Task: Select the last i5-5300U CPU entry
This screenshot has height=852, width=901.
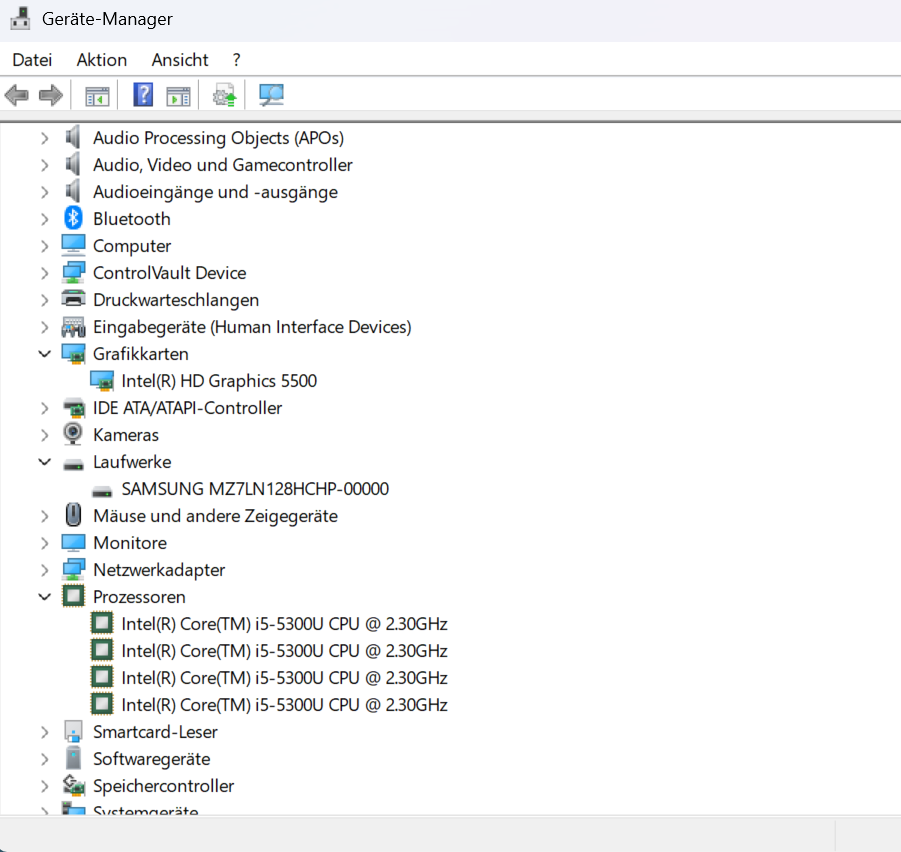Action: pos(284,705)
